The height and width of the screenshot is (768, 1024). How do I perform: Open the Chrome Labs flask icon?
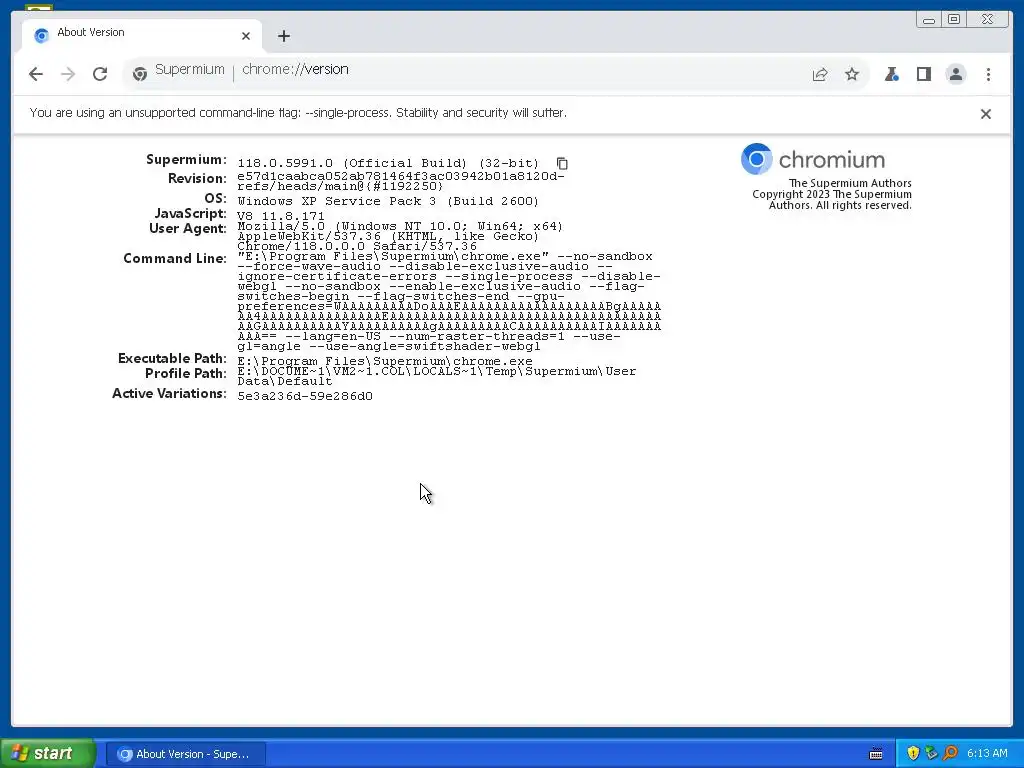(x=891, y=74)
